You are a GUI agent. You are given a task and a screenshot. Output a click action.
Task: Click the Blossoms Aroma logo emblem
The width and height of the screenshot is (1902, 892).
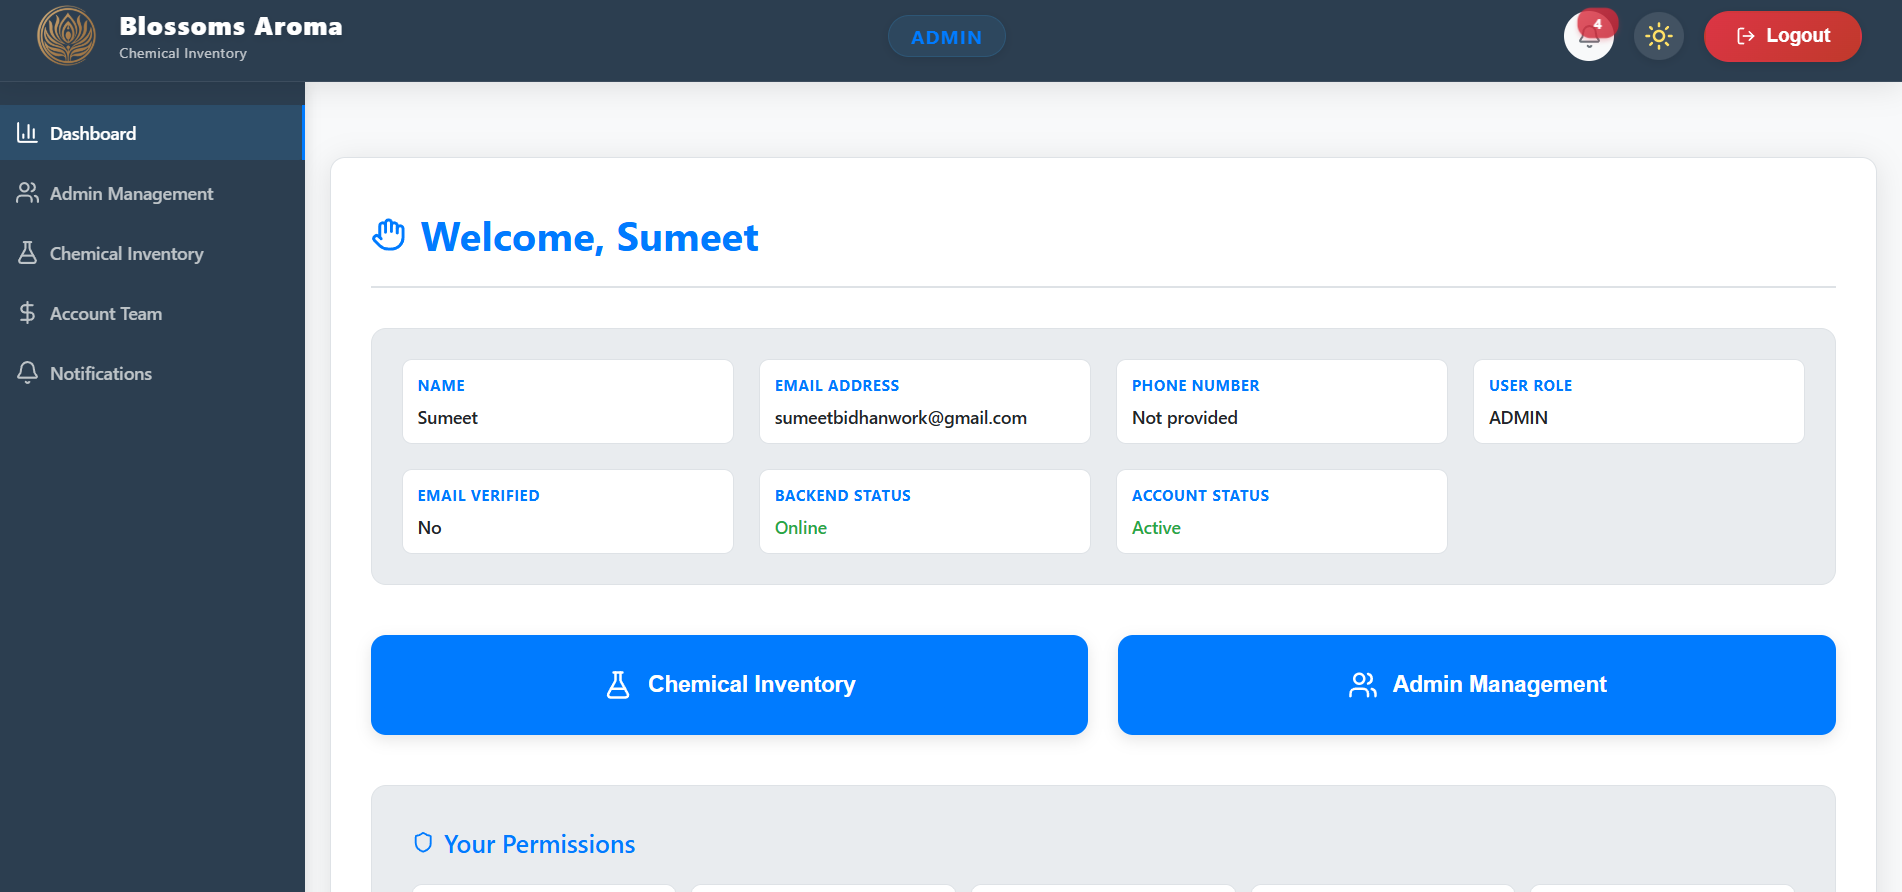coord(66,36)
